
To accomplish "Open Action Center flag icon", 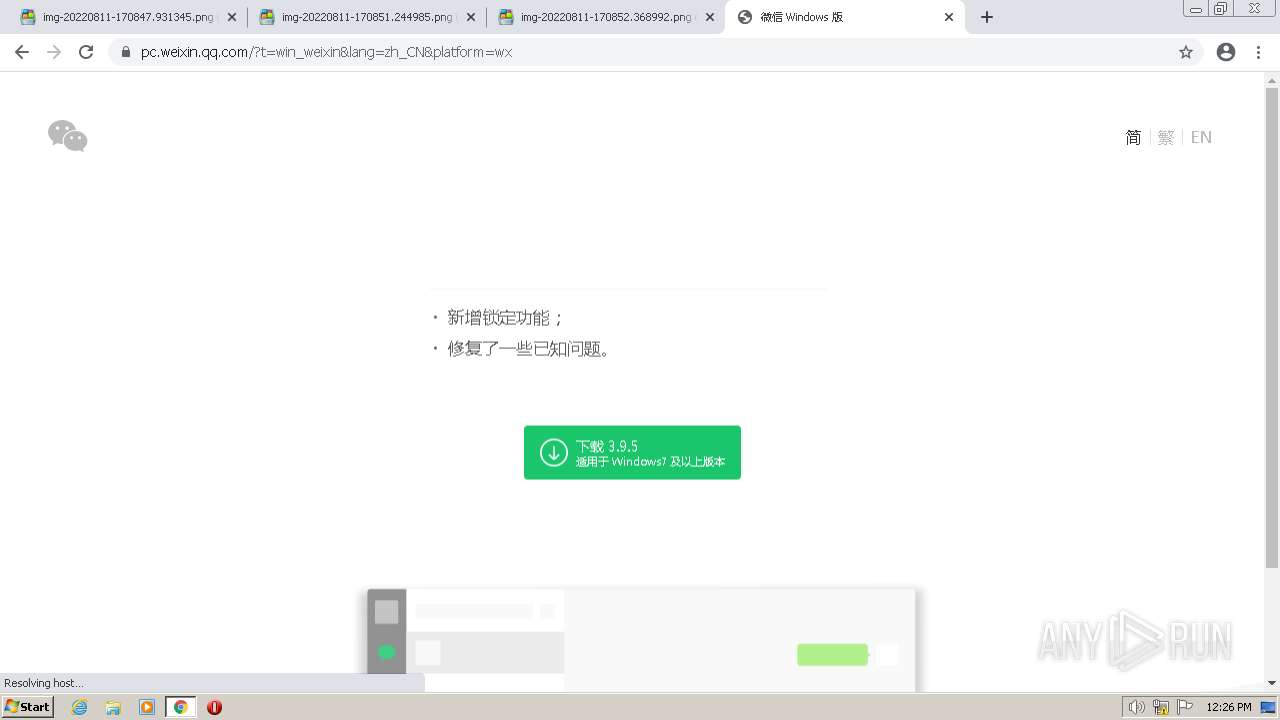I will [1185, 707].
